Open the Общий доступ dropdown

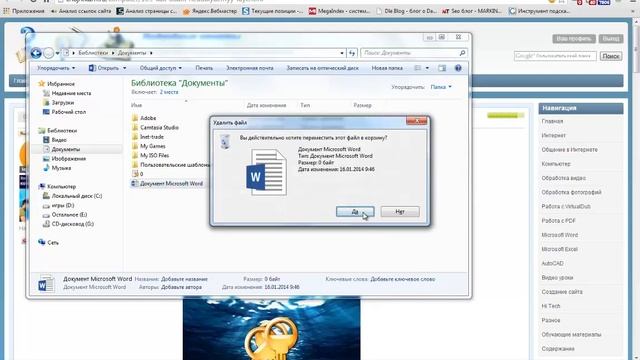pyautogui.click(x=161, y=68)
